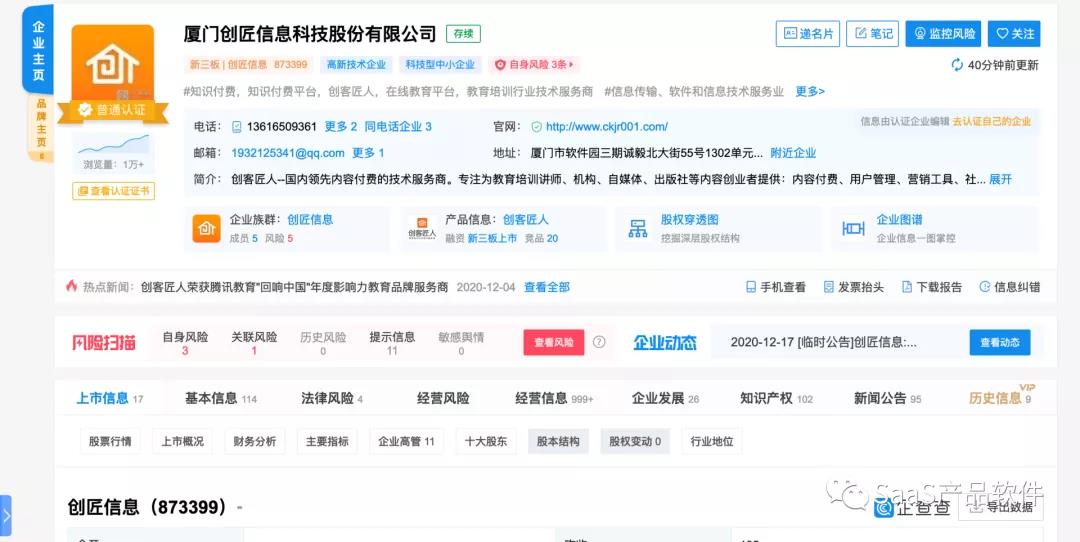The width and height of the screenshot is (1080, 542).
Task: Click the refresh update icon
Action: (x=957, y=65)
